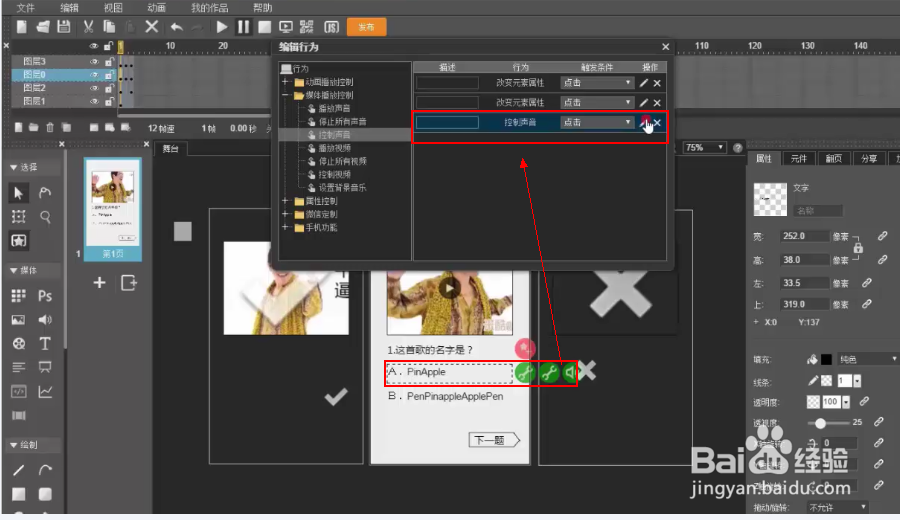Adjust the 透视度 slider handle

(x=820, y=423)
